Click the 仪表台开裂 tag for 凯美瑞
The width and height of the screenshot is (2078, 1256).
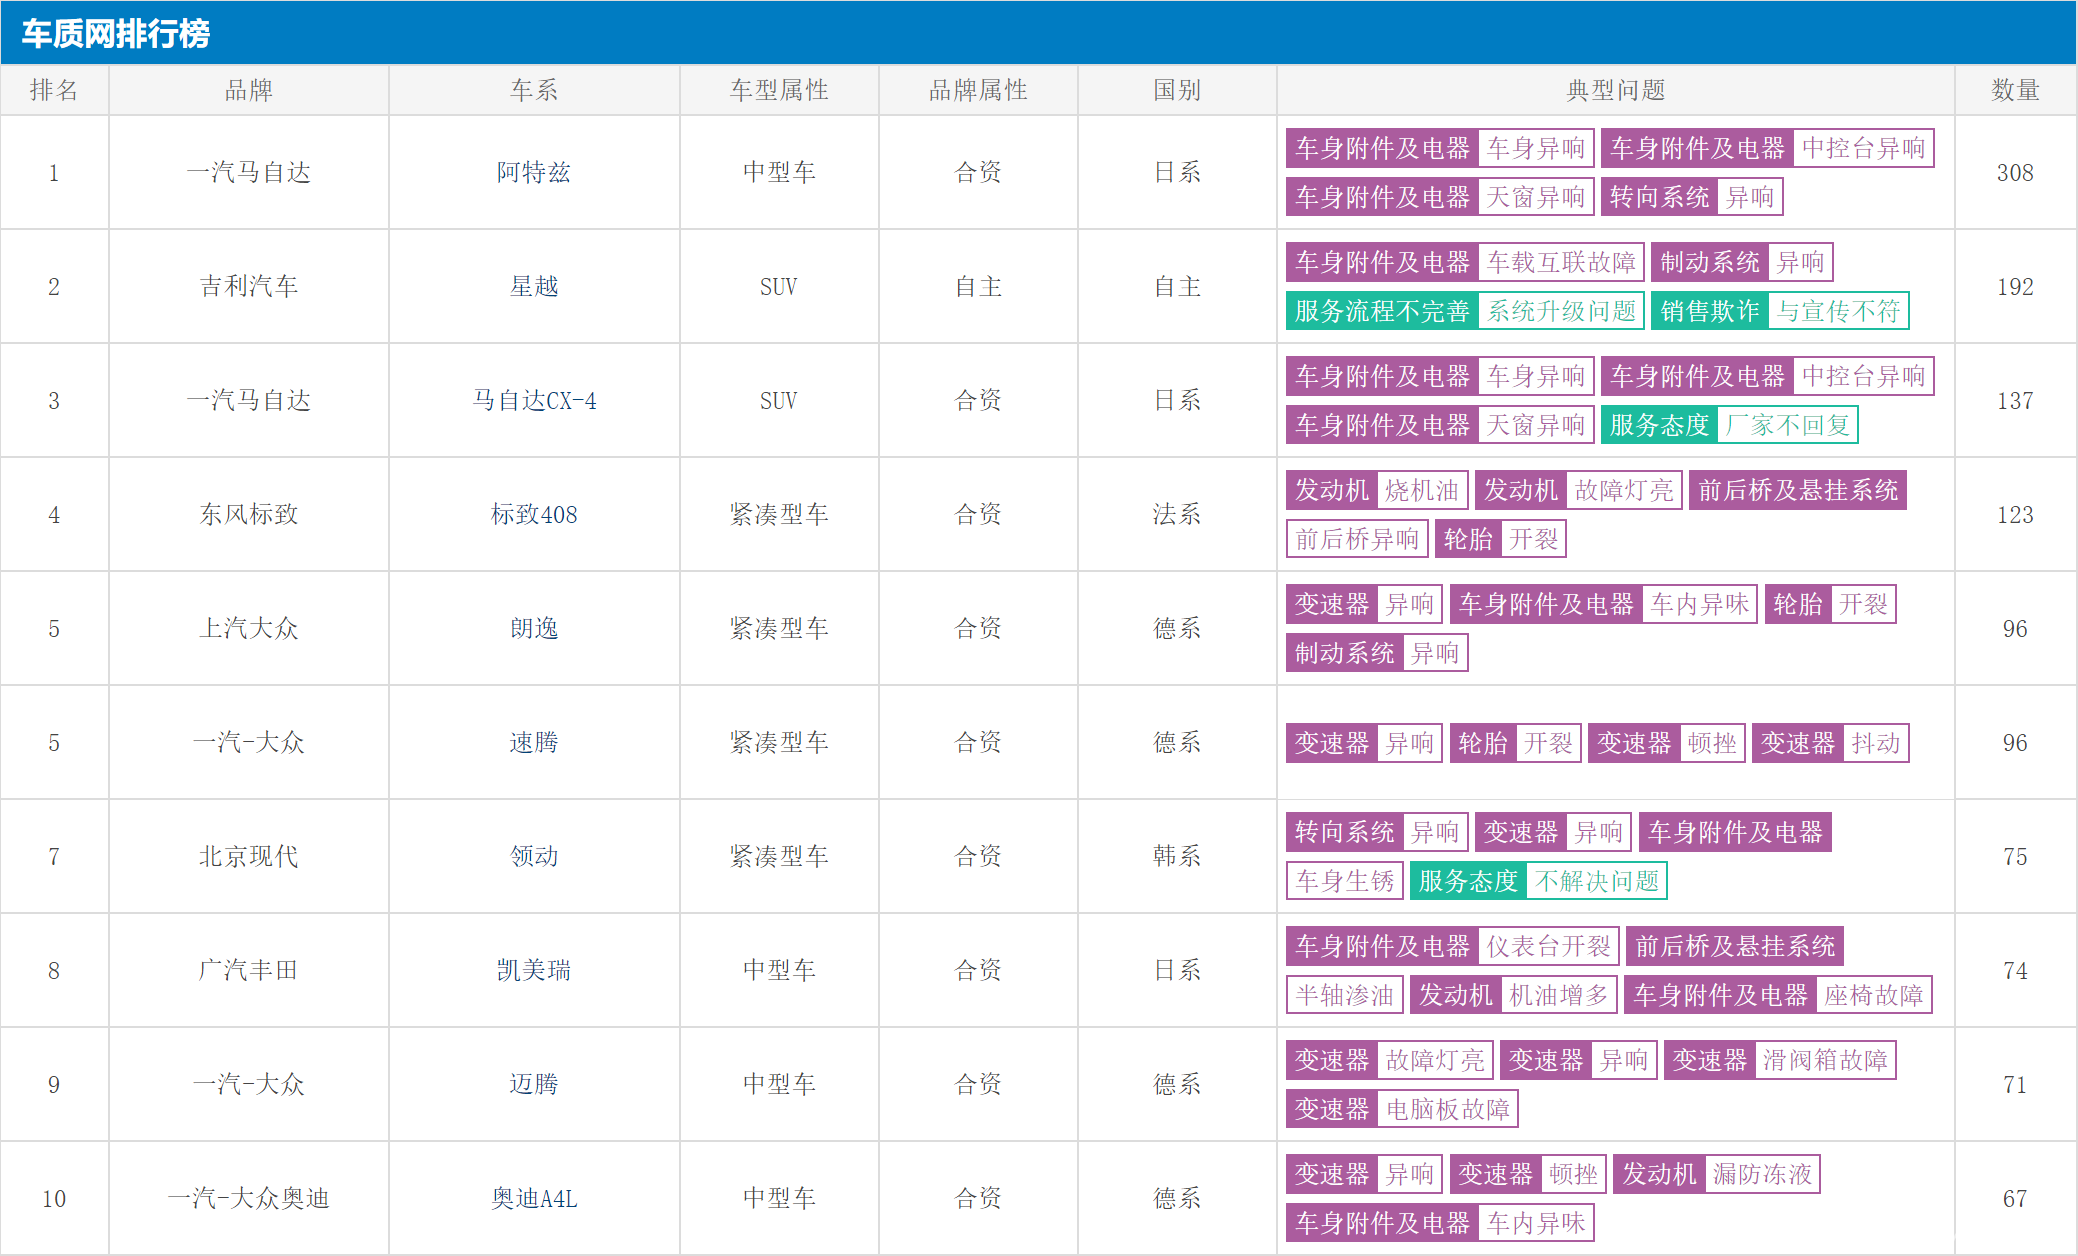pyautogui.click(x=1548, y=946)
